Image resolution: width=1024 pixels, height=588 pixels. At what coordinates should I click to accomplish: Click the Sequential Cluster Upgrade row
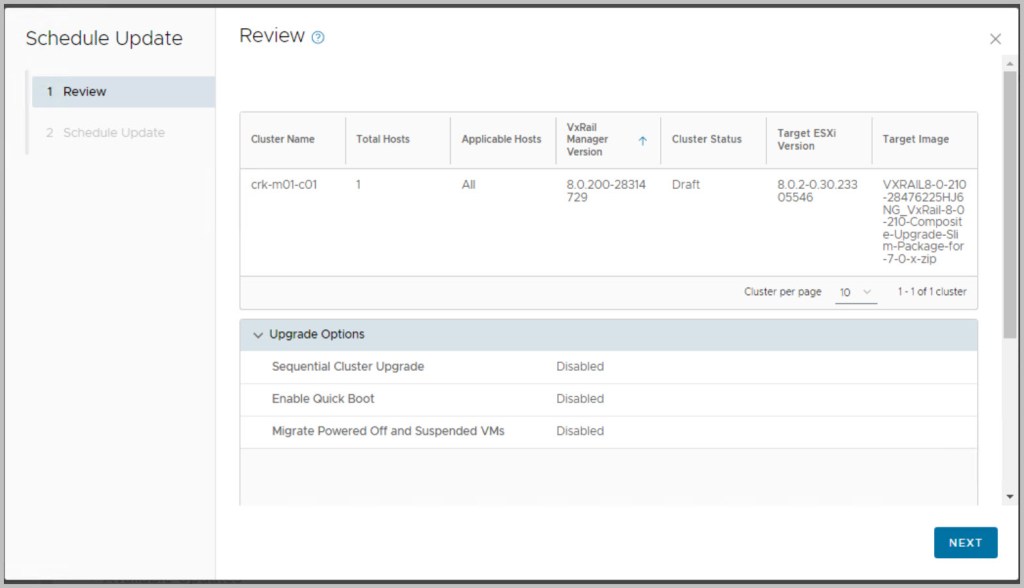348,367
